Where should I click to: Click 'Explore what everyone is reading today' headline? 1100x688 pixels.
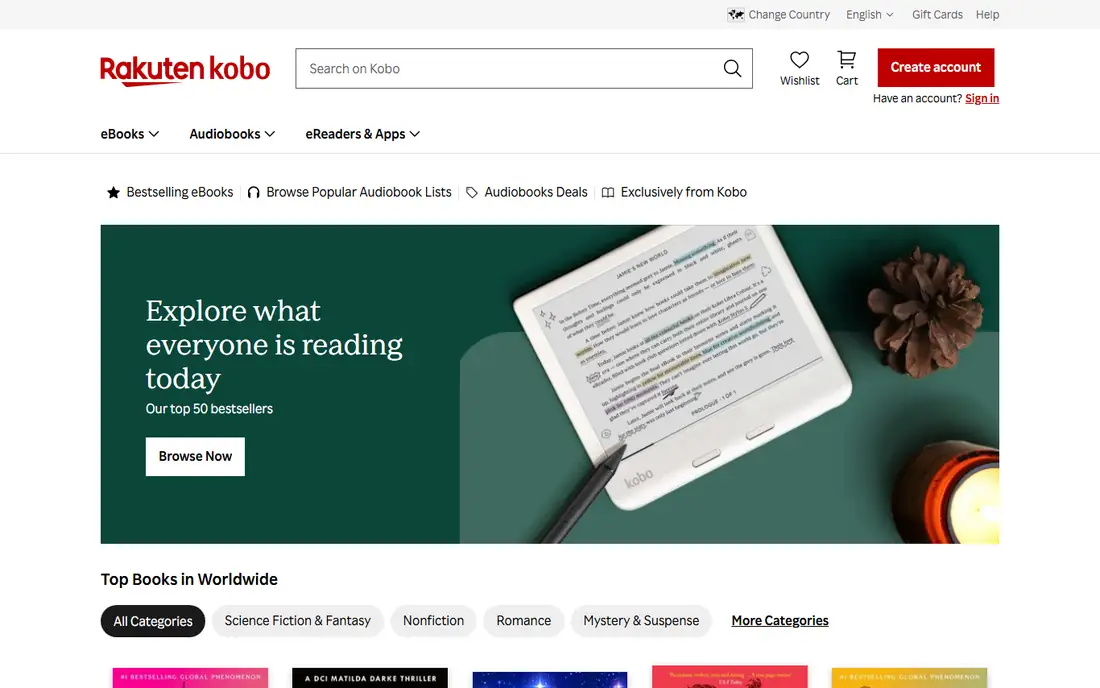274,344
